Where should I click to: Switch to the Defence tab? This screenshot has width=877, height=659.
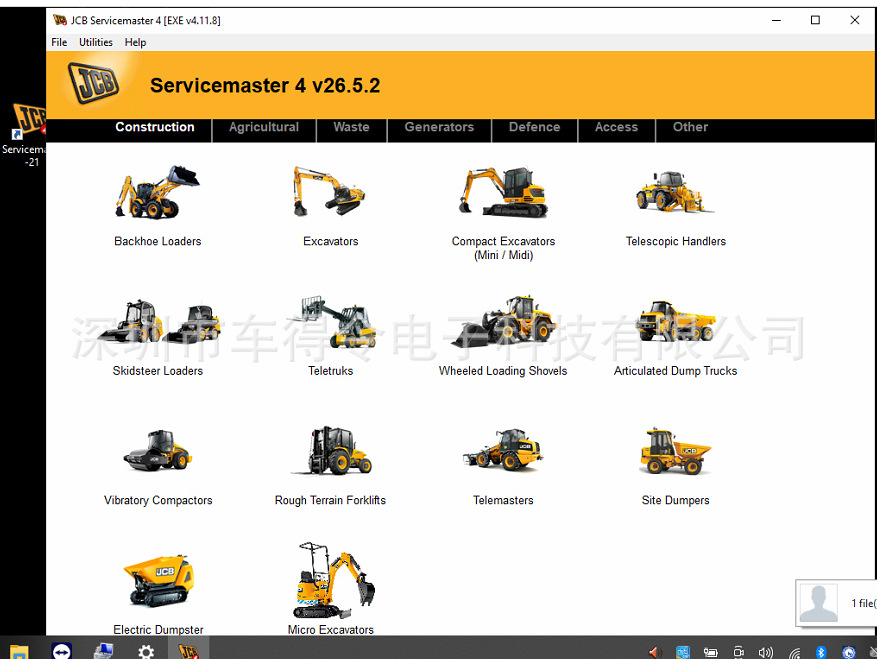534,127
